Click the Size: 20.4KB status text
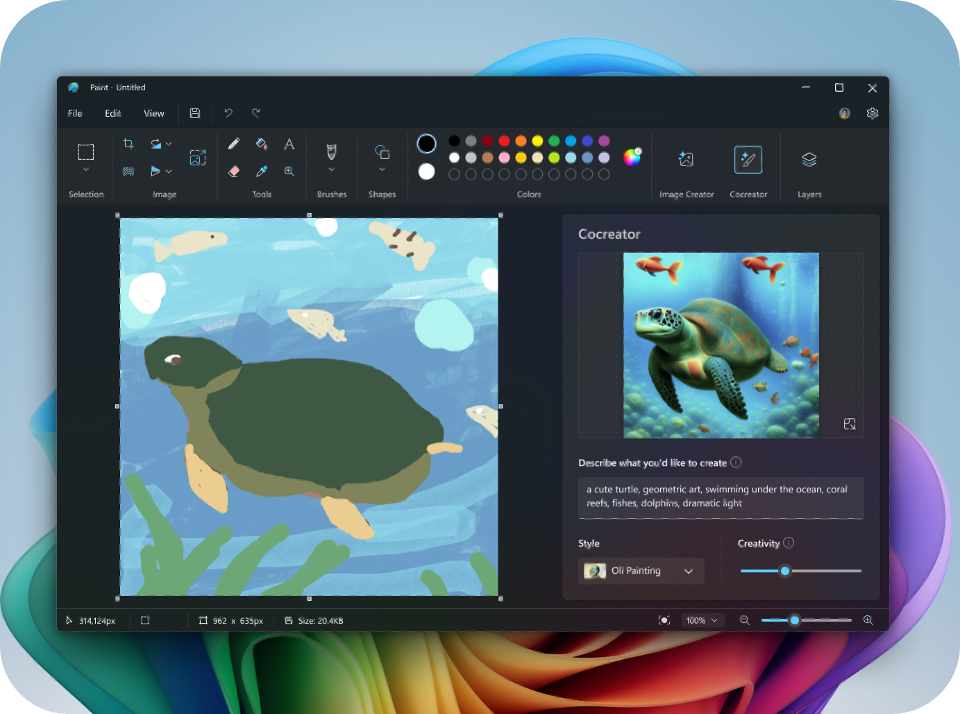The width and height of the screenshot is (960, 714). pyautogui.click(x=321, y=620)
